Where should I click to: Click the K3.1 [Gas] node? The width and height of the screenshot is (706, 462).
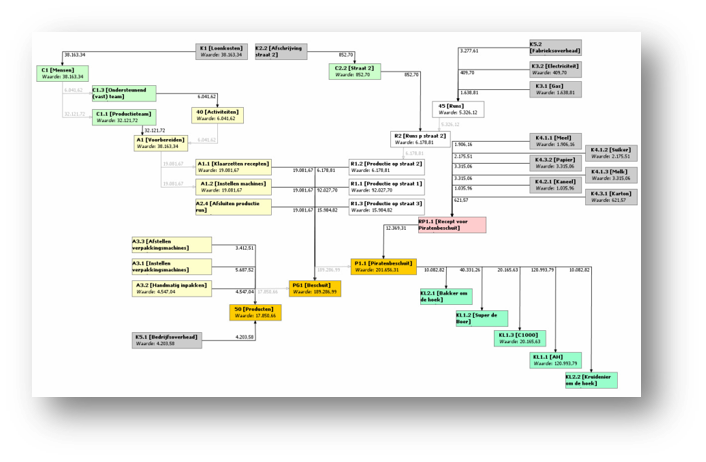coord(555,89)
